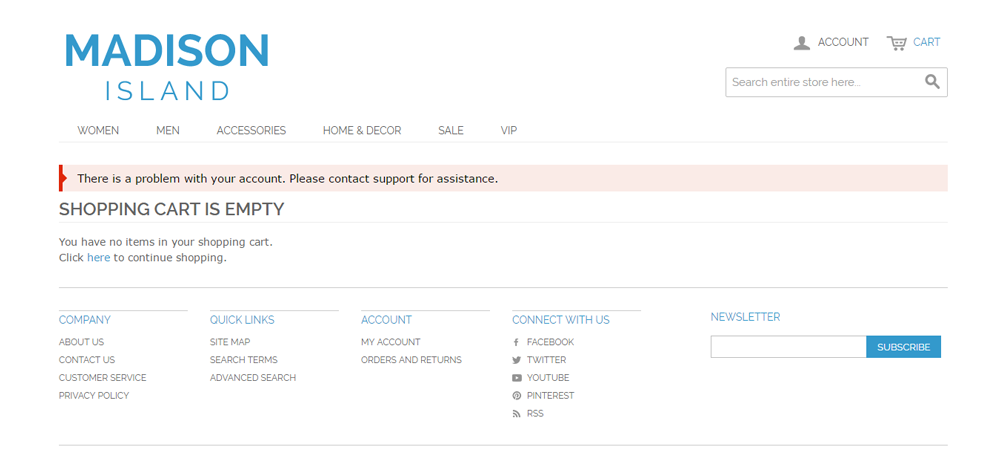
Task: Open the Facebook icon link
Action: click(517, 342)
